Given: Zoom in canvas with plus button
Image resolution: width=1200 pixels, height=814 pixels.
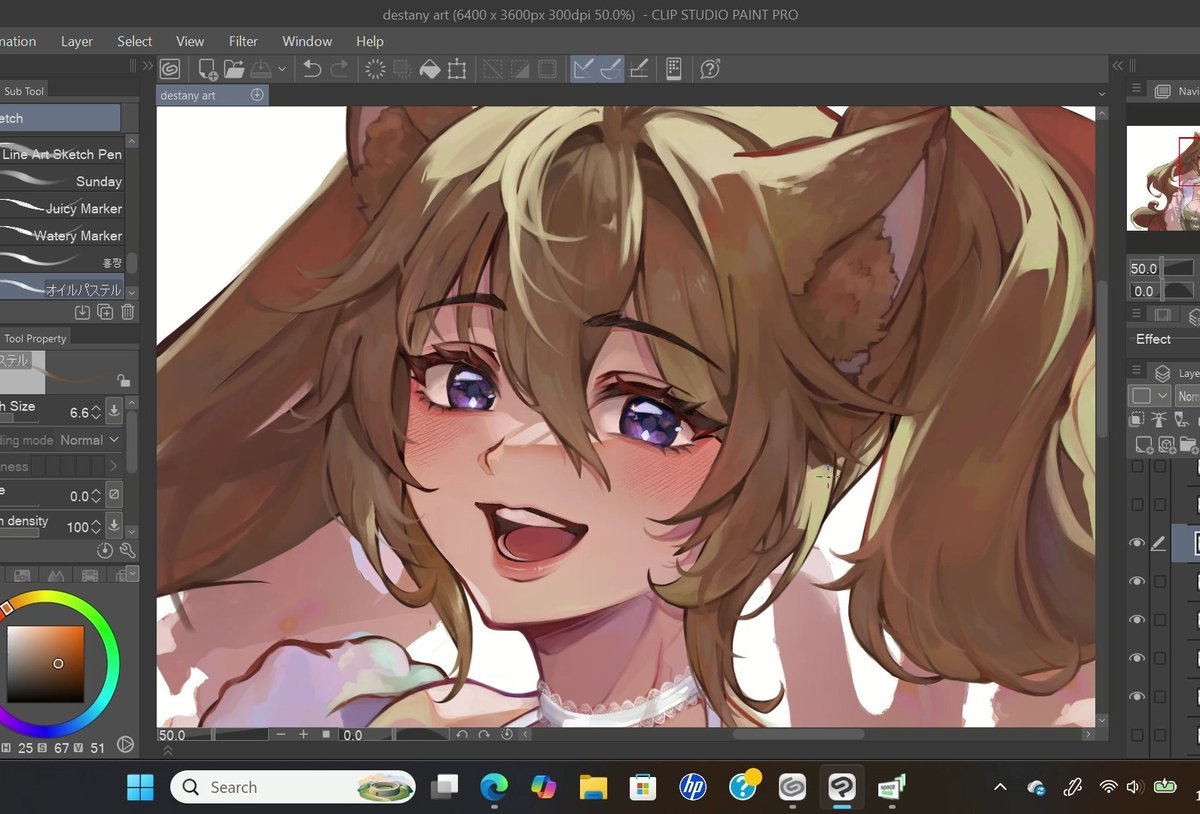Looking at the screenshot, I should click(x=303, y=734).
